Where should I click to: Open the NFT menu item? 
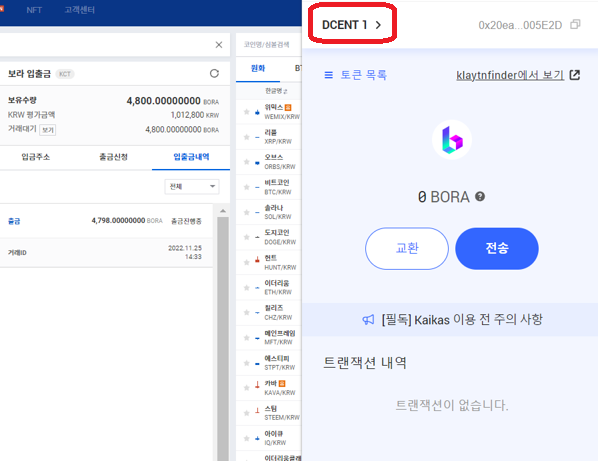tap(34, 10)
